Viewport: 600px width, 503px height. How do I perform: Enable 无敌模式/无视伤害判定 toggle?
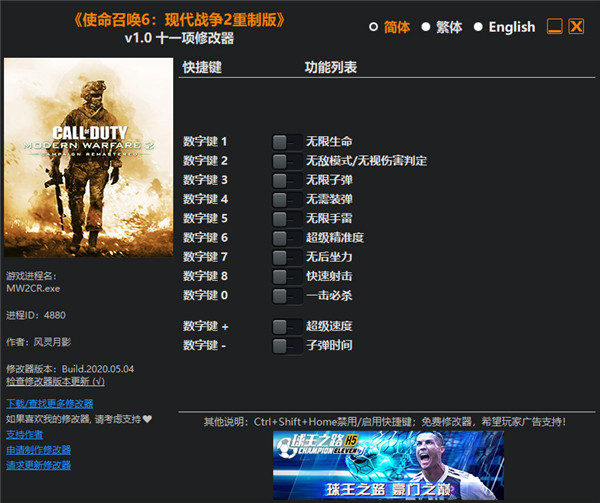[286, 161]
